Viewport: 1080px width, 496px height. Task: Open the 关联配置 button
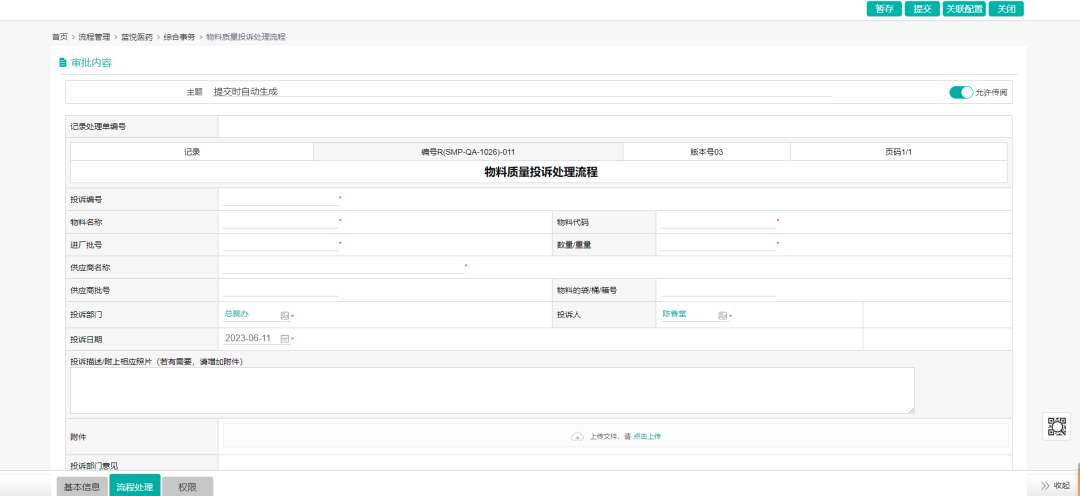tap(964, 9)
